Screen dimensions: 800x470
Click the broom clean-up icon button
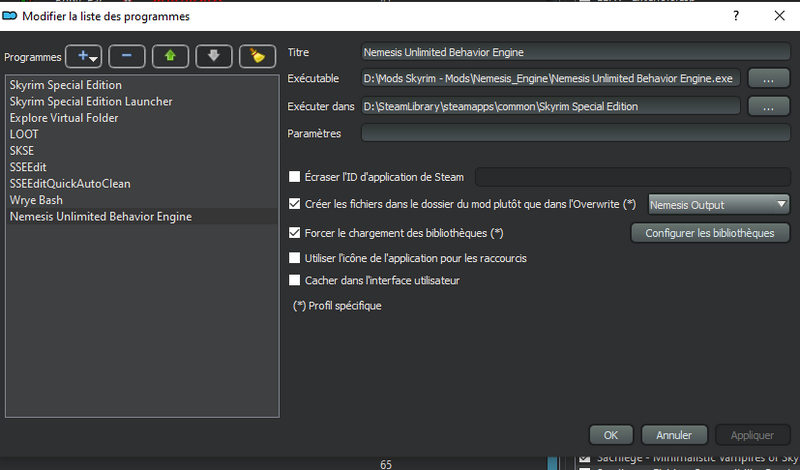click(x=257, y=57)
